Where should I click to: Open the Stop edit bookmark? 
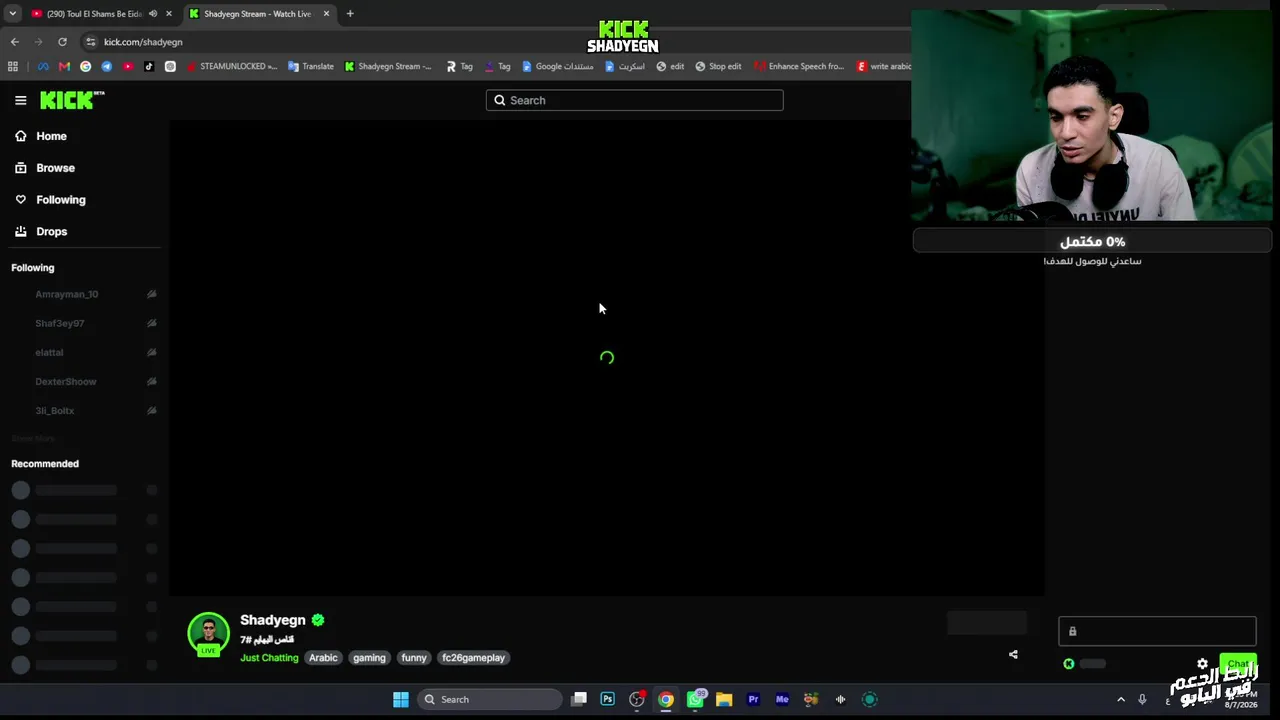719,67
